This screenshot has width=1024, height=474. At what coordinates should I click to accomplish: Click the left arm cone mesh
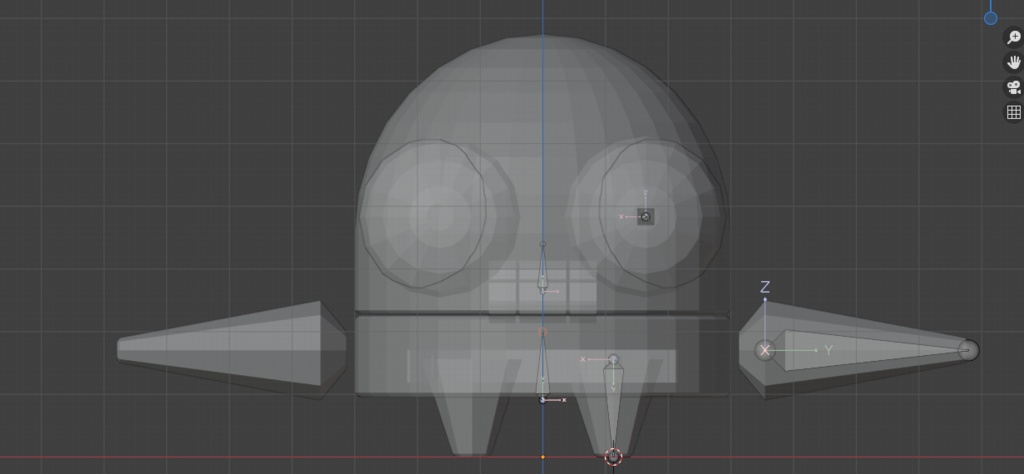pyautogui.click(x=232, y=349)
